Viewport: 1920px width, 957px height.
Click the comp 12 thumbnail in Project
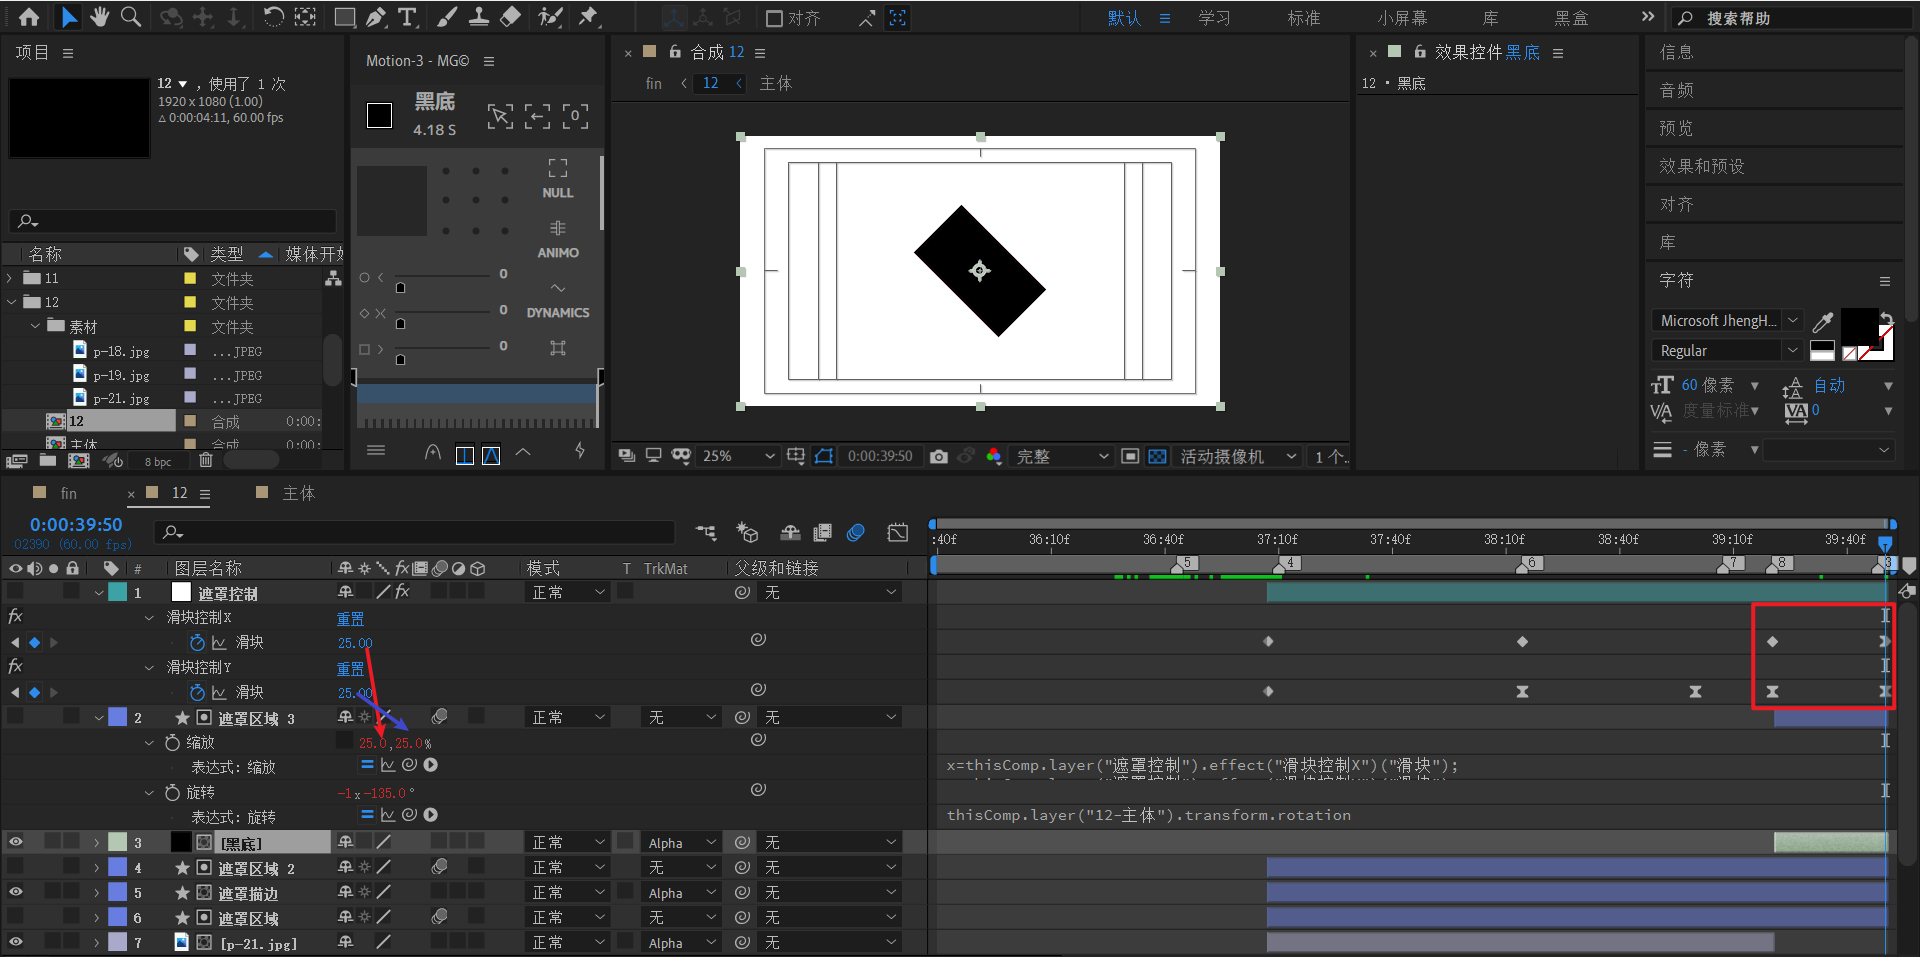pos(79,118)
